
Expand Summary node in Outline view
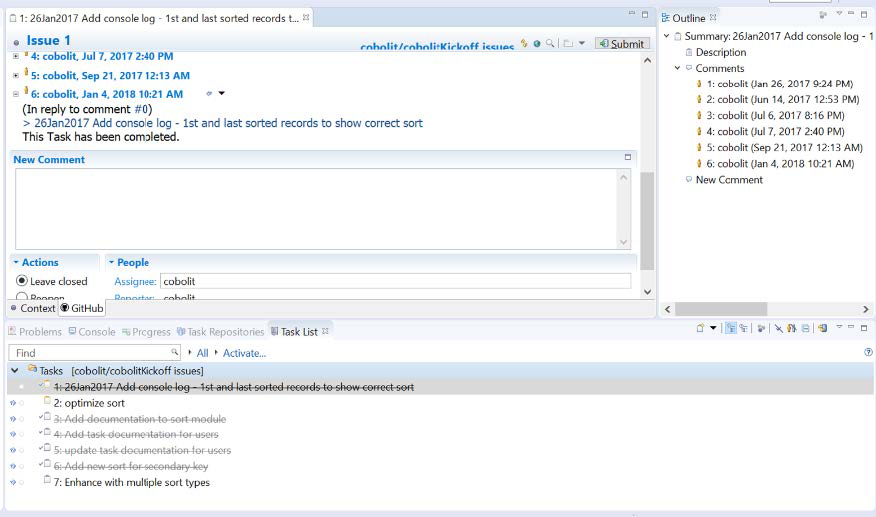click(x=666, y=36)
